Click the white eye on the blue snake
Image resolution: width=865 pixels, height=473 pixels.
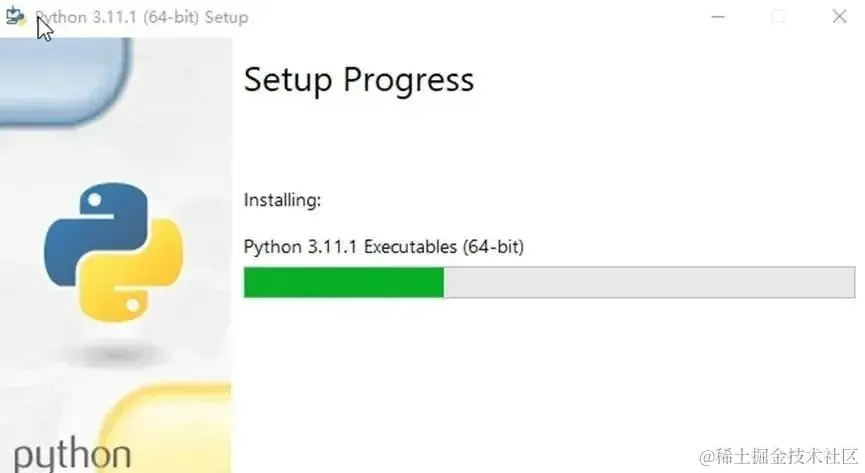[x=95, y=200]
